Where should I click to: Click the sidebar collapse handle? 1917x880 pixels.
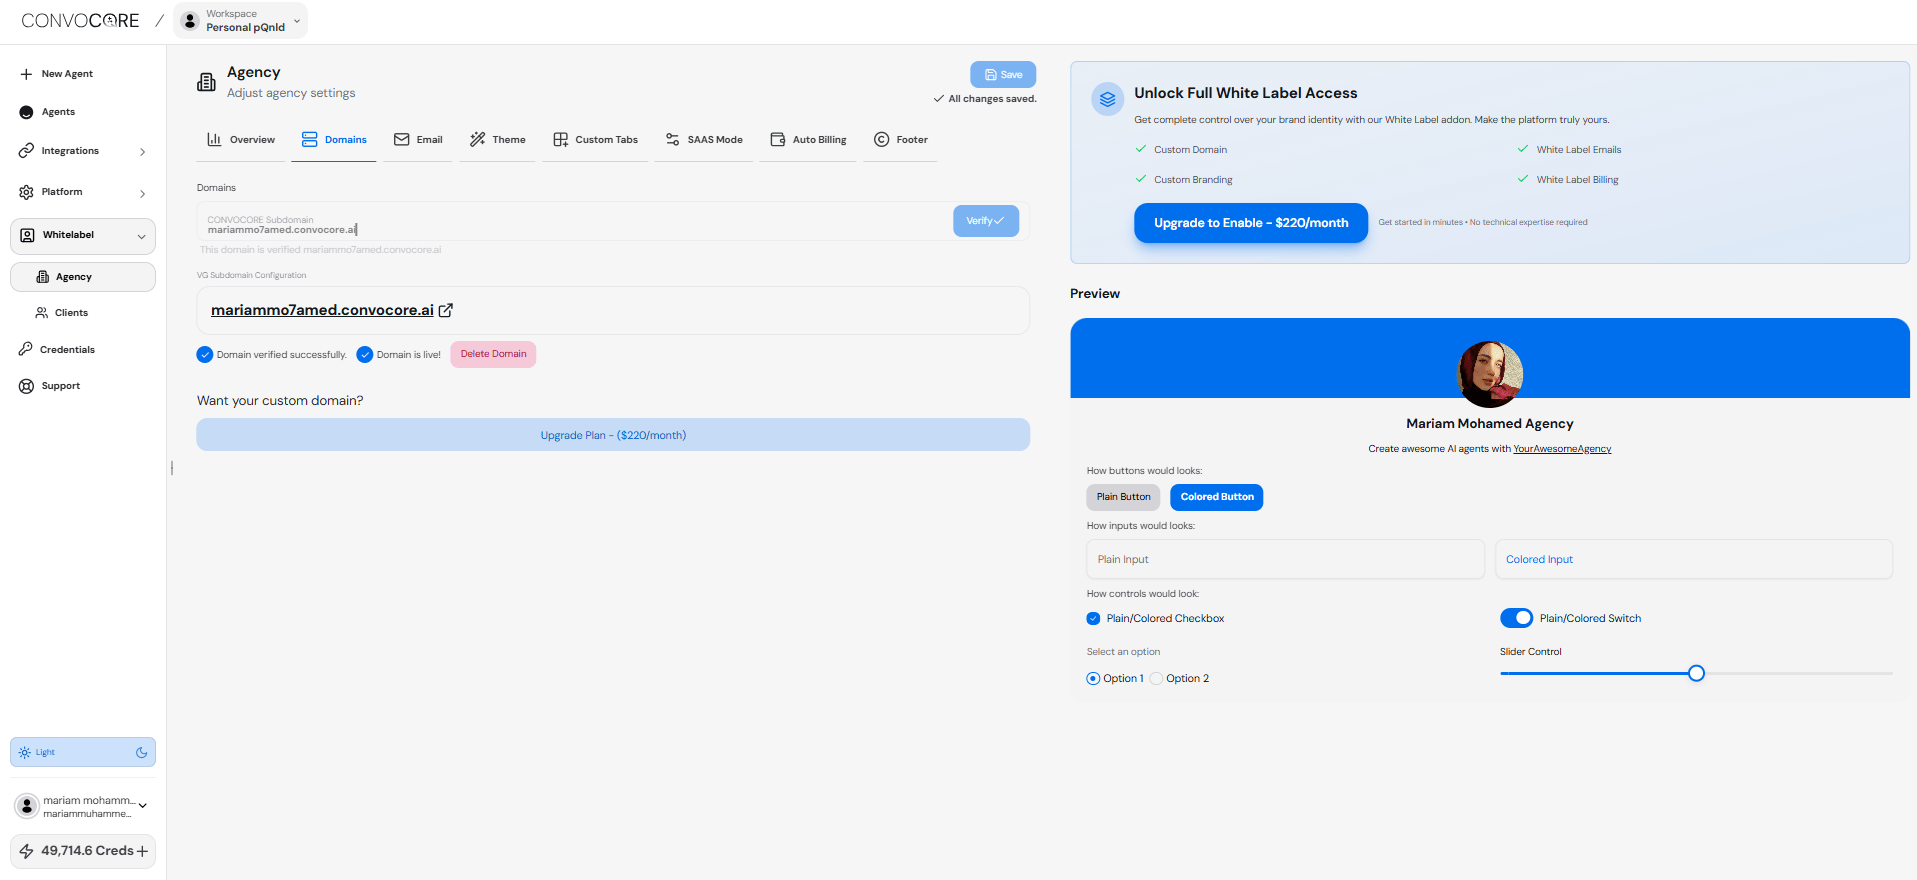(172, 468)
